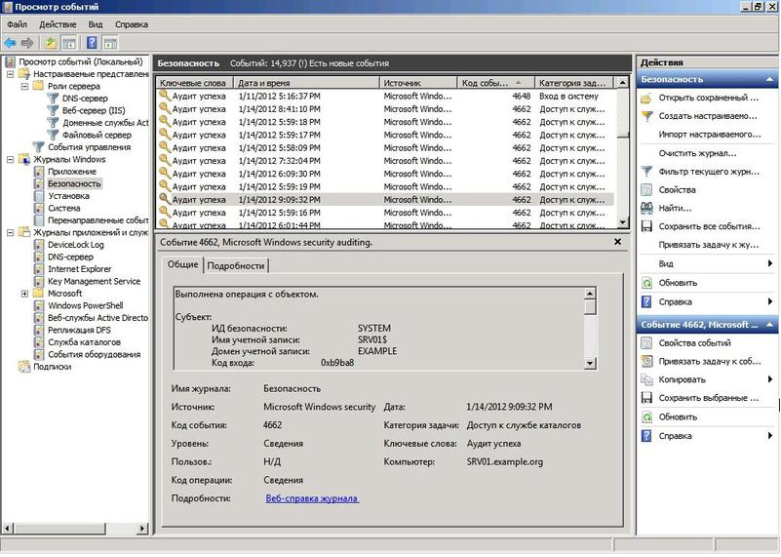Viewport: 781px width, 557px height.
Task: Sort by Дата и время column header
Action: [x=306, y=83]
